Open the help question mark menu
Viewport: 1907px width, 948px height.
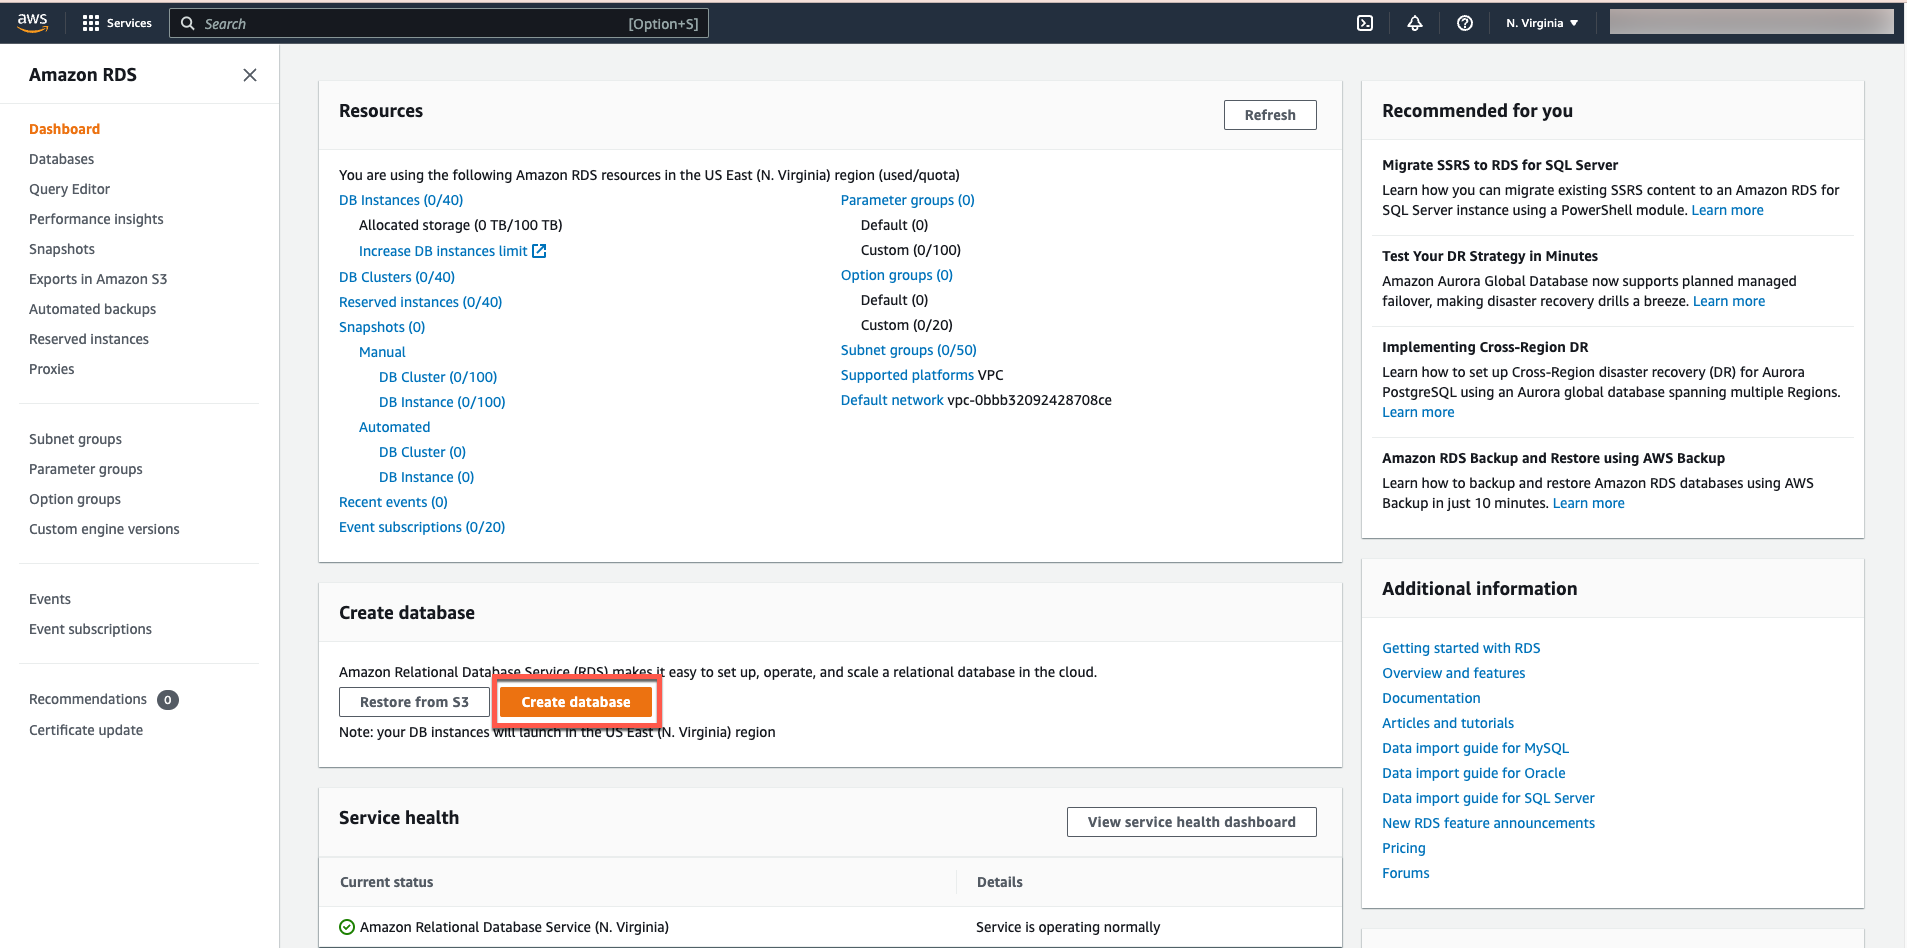click(1465, 23)
